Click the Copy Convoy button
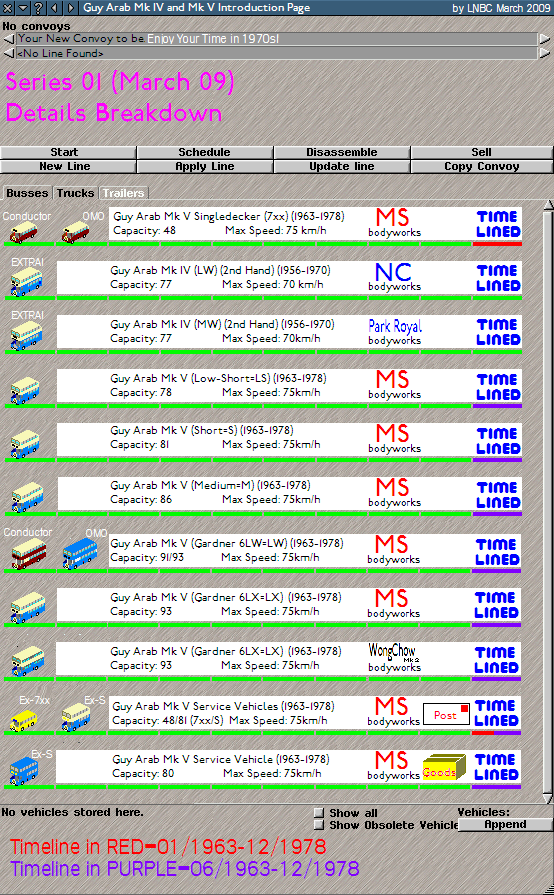 pos(482,167)
